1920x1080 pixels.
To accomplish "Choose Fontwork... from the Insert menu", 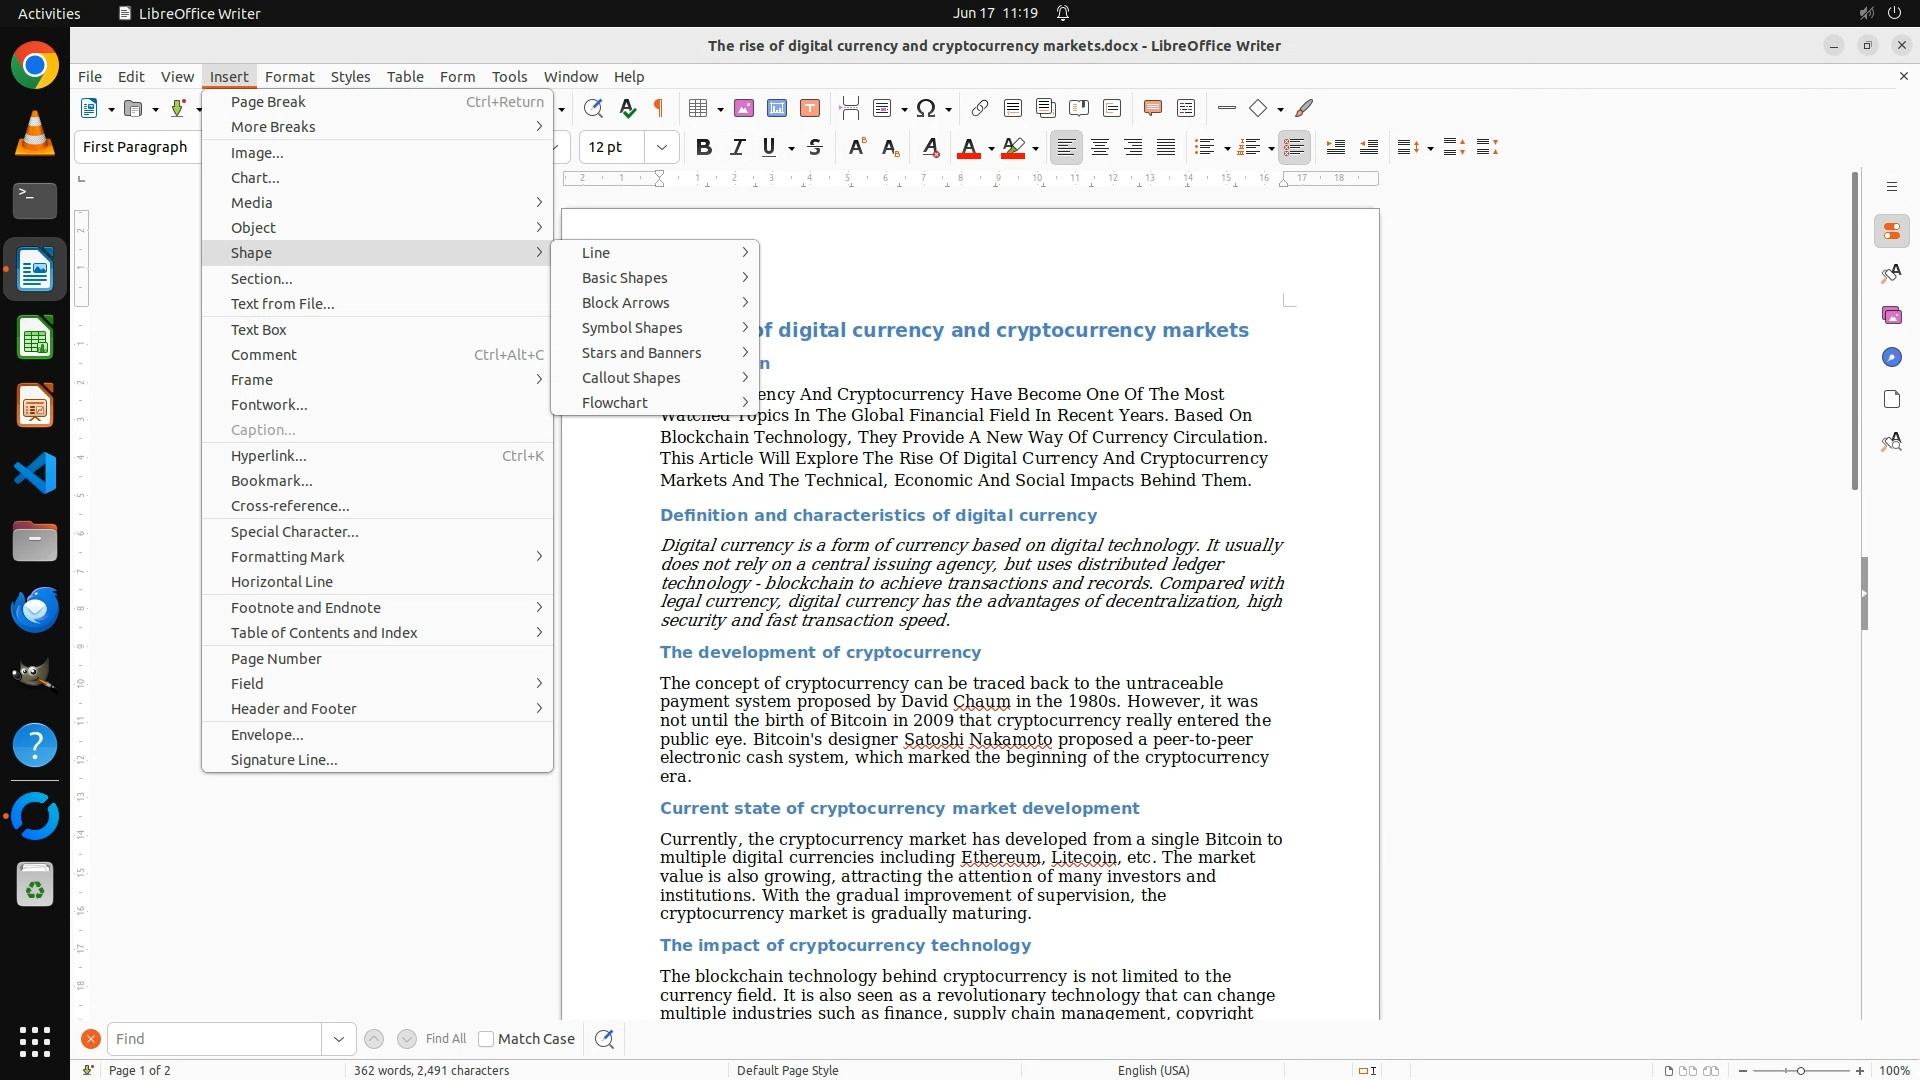I will pyautogui.click(x=269, y=405).
